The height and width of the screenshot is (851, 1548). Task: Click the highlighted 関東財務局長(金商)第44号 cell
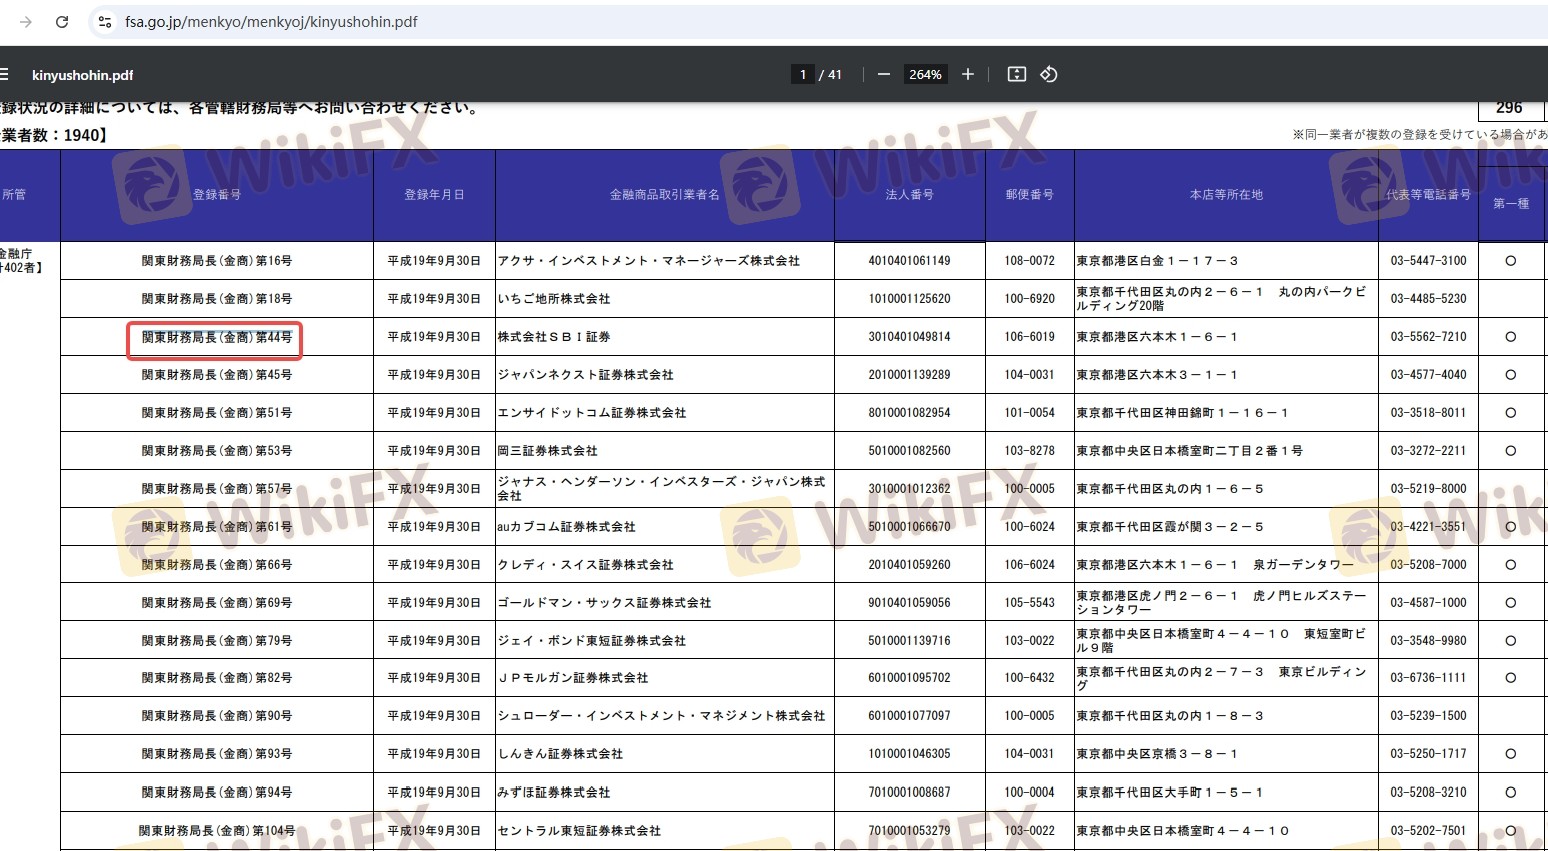[x=216, y=338]
